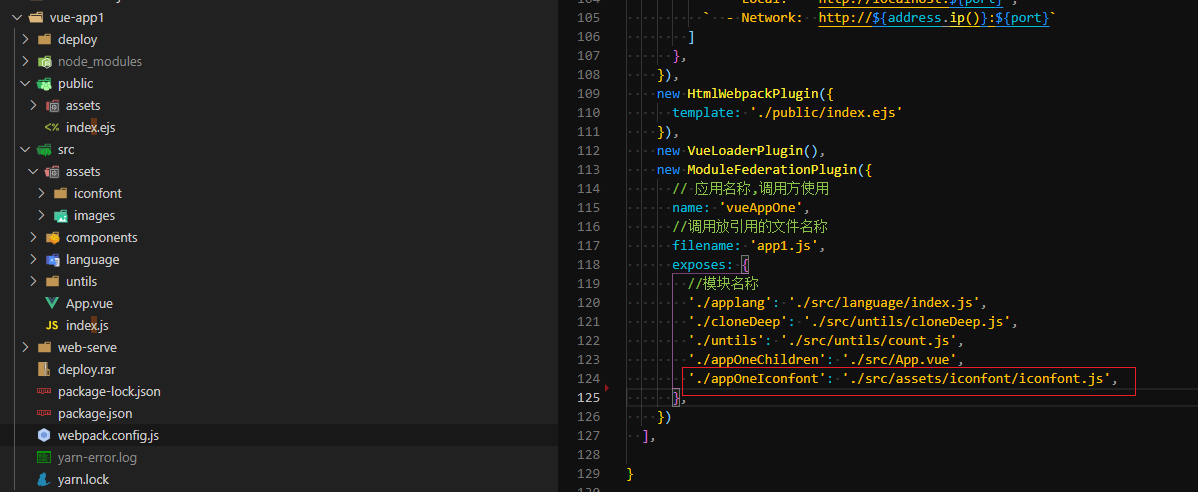Expand the assets chevron under public
This screenshot has height=492, width=1198.
(x=34, y=105)
